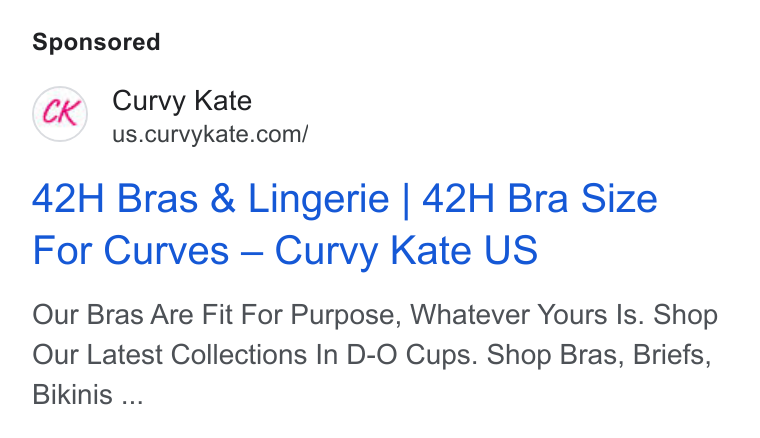Click the Sponsored label

click(x=96, y=42)
